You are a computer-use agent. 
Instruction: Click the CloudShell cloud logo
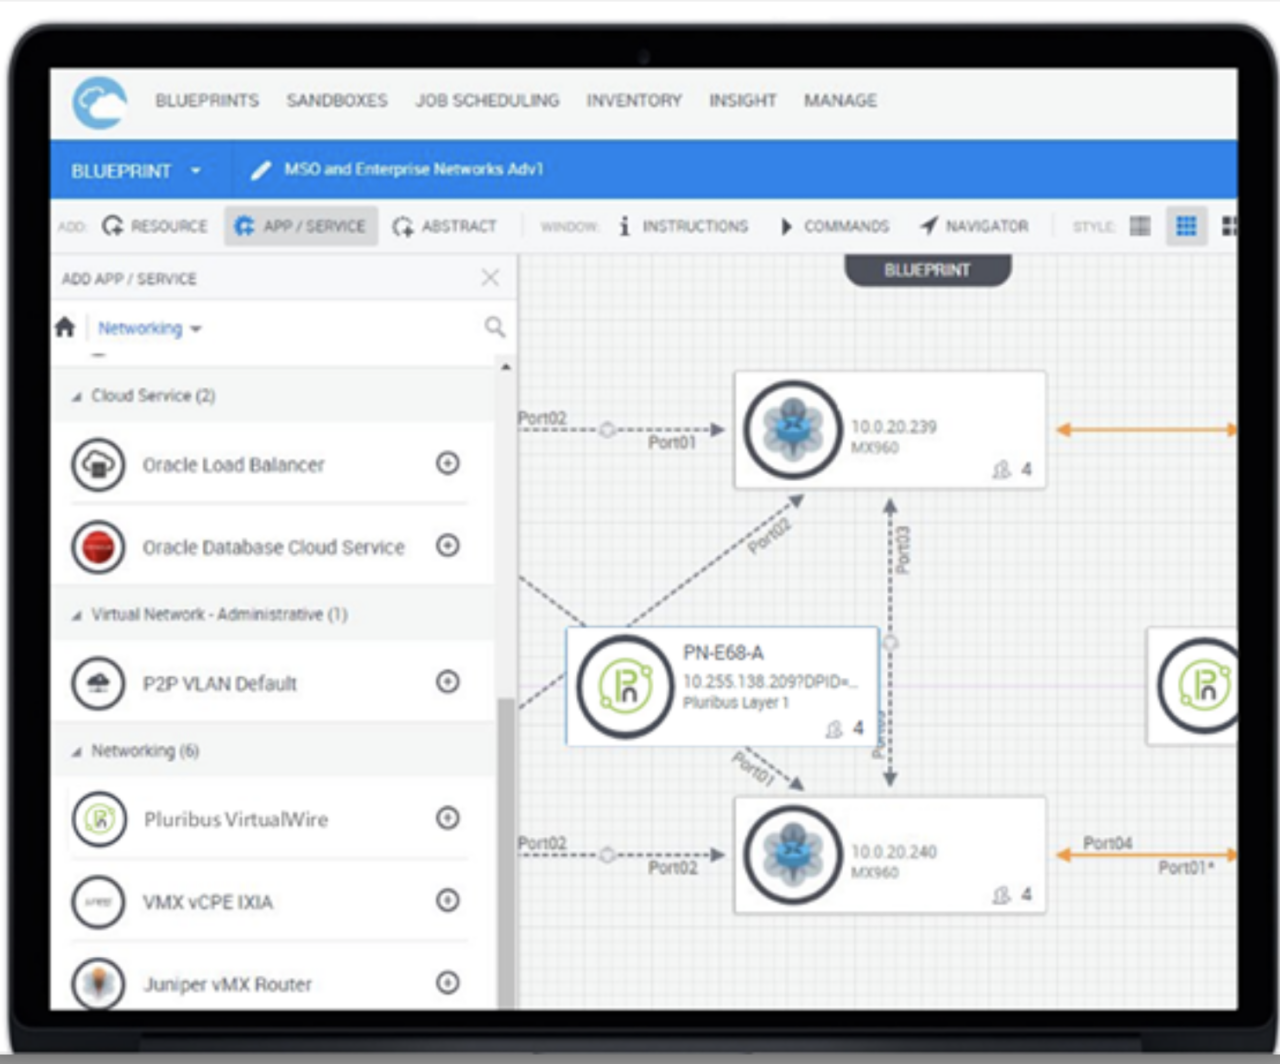coord(100,102)
